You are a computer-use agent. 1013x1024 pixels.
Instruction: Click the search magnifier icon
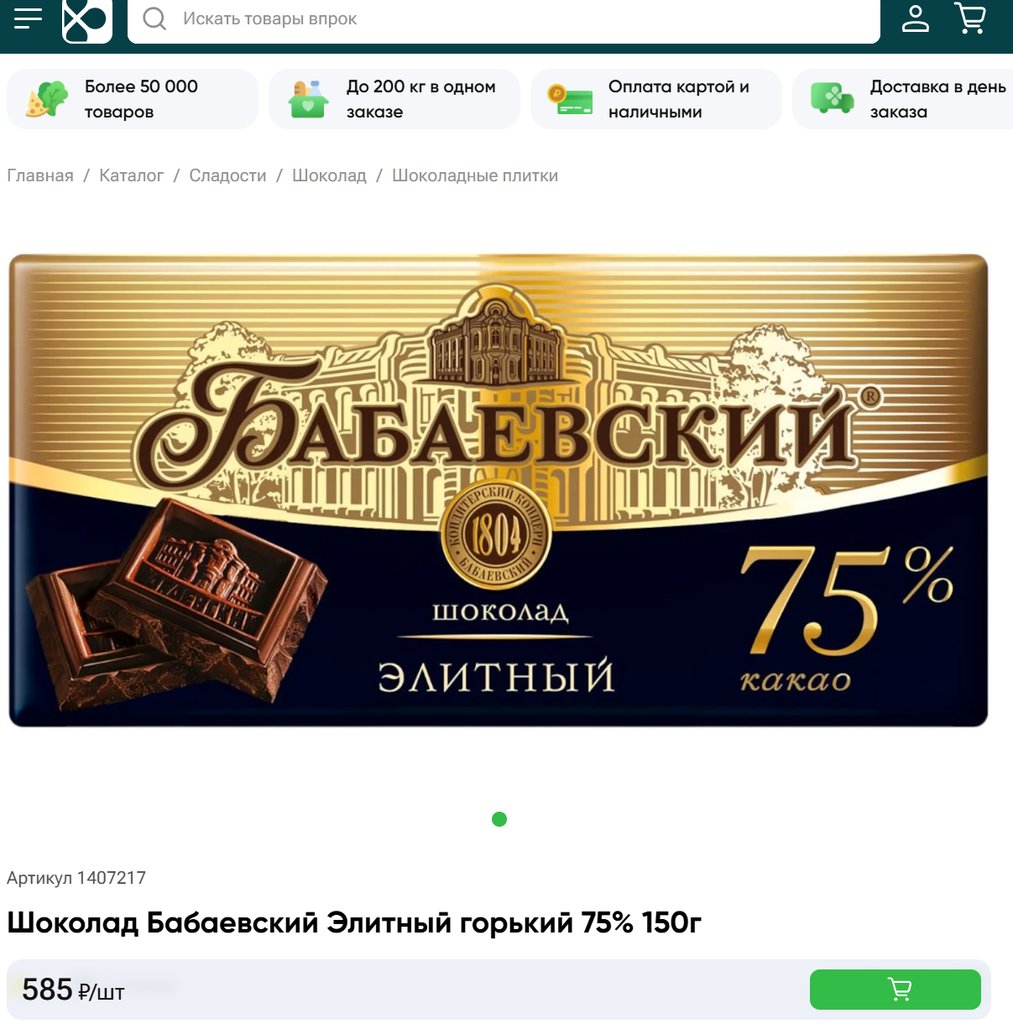point(154,19)
